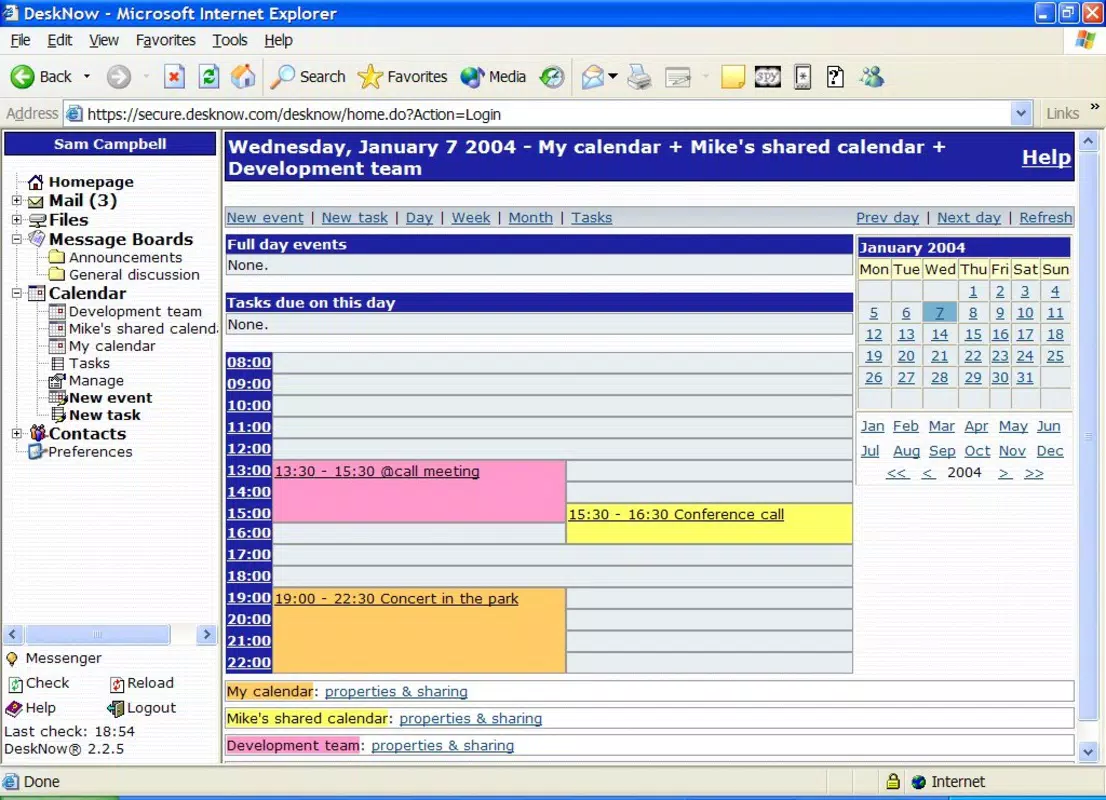The width and height of the screenshot is (1106, 800).
Task: Click the Week view link
Action: point(470,217)
